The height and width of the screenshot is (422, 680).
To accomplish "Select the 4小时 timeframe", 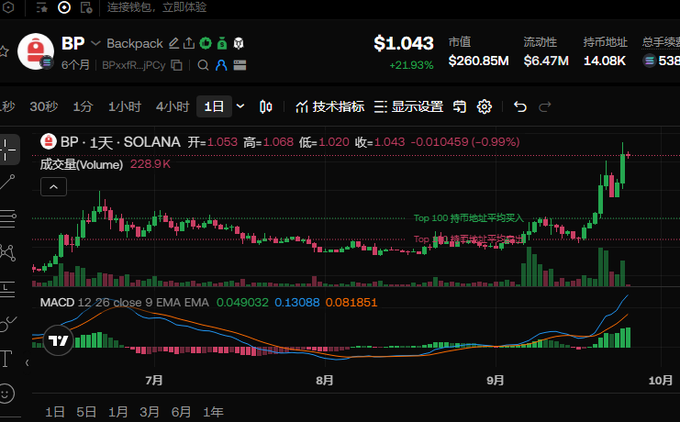I will 172,106.
